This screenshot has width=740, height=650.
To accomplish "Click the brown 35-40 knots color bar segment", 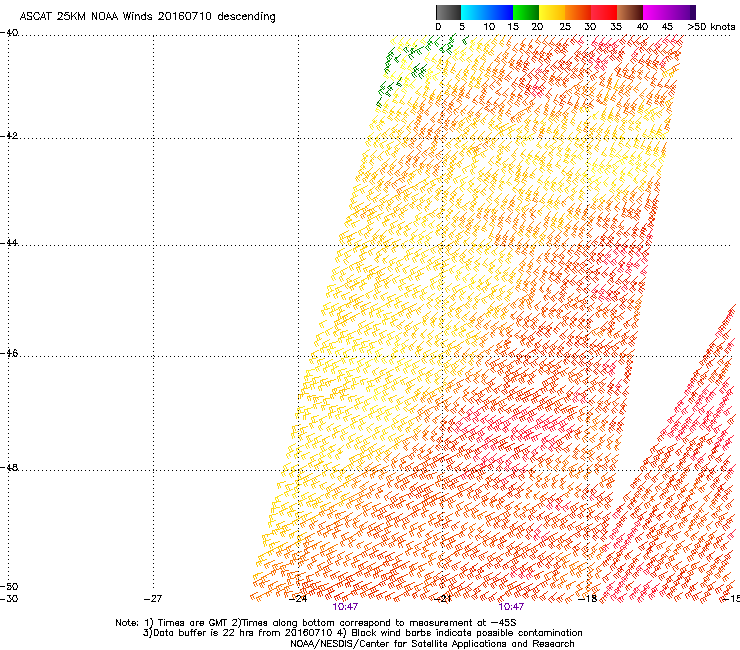I will (x=630, y=12).
